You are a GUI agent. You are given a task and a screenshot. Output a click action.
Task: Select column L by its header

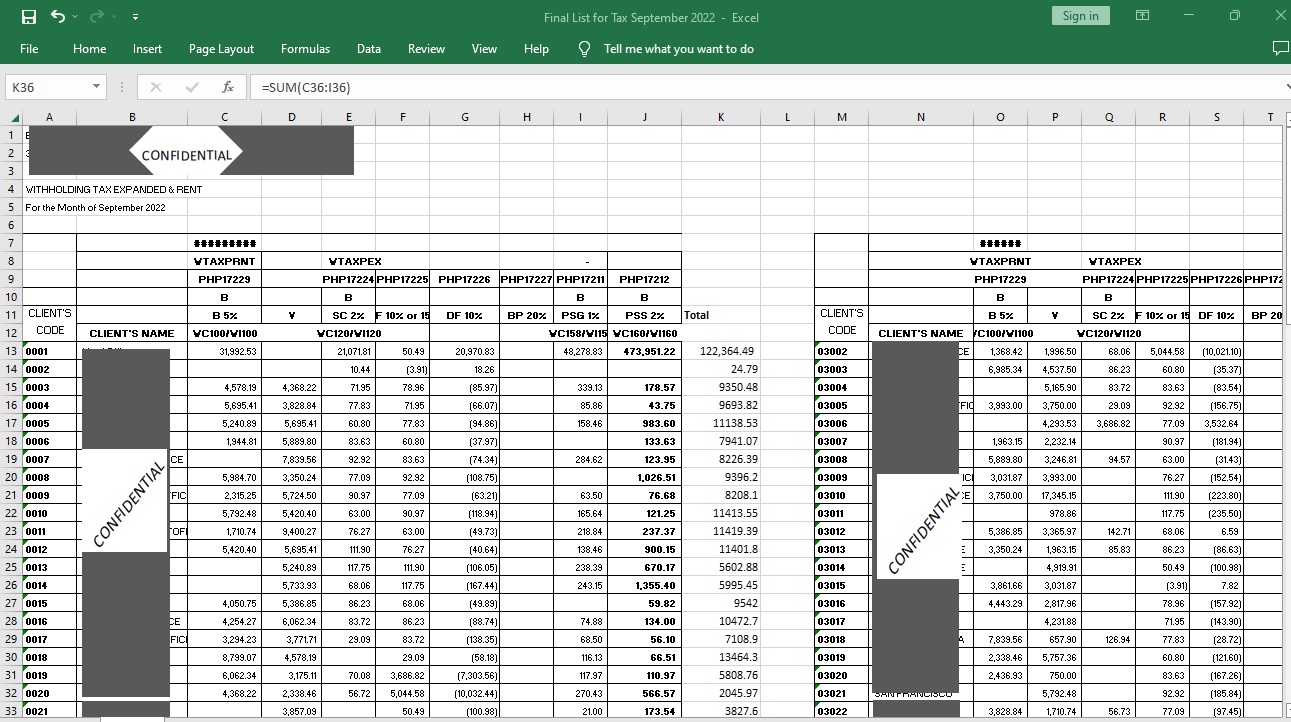[x=787, y=118]
